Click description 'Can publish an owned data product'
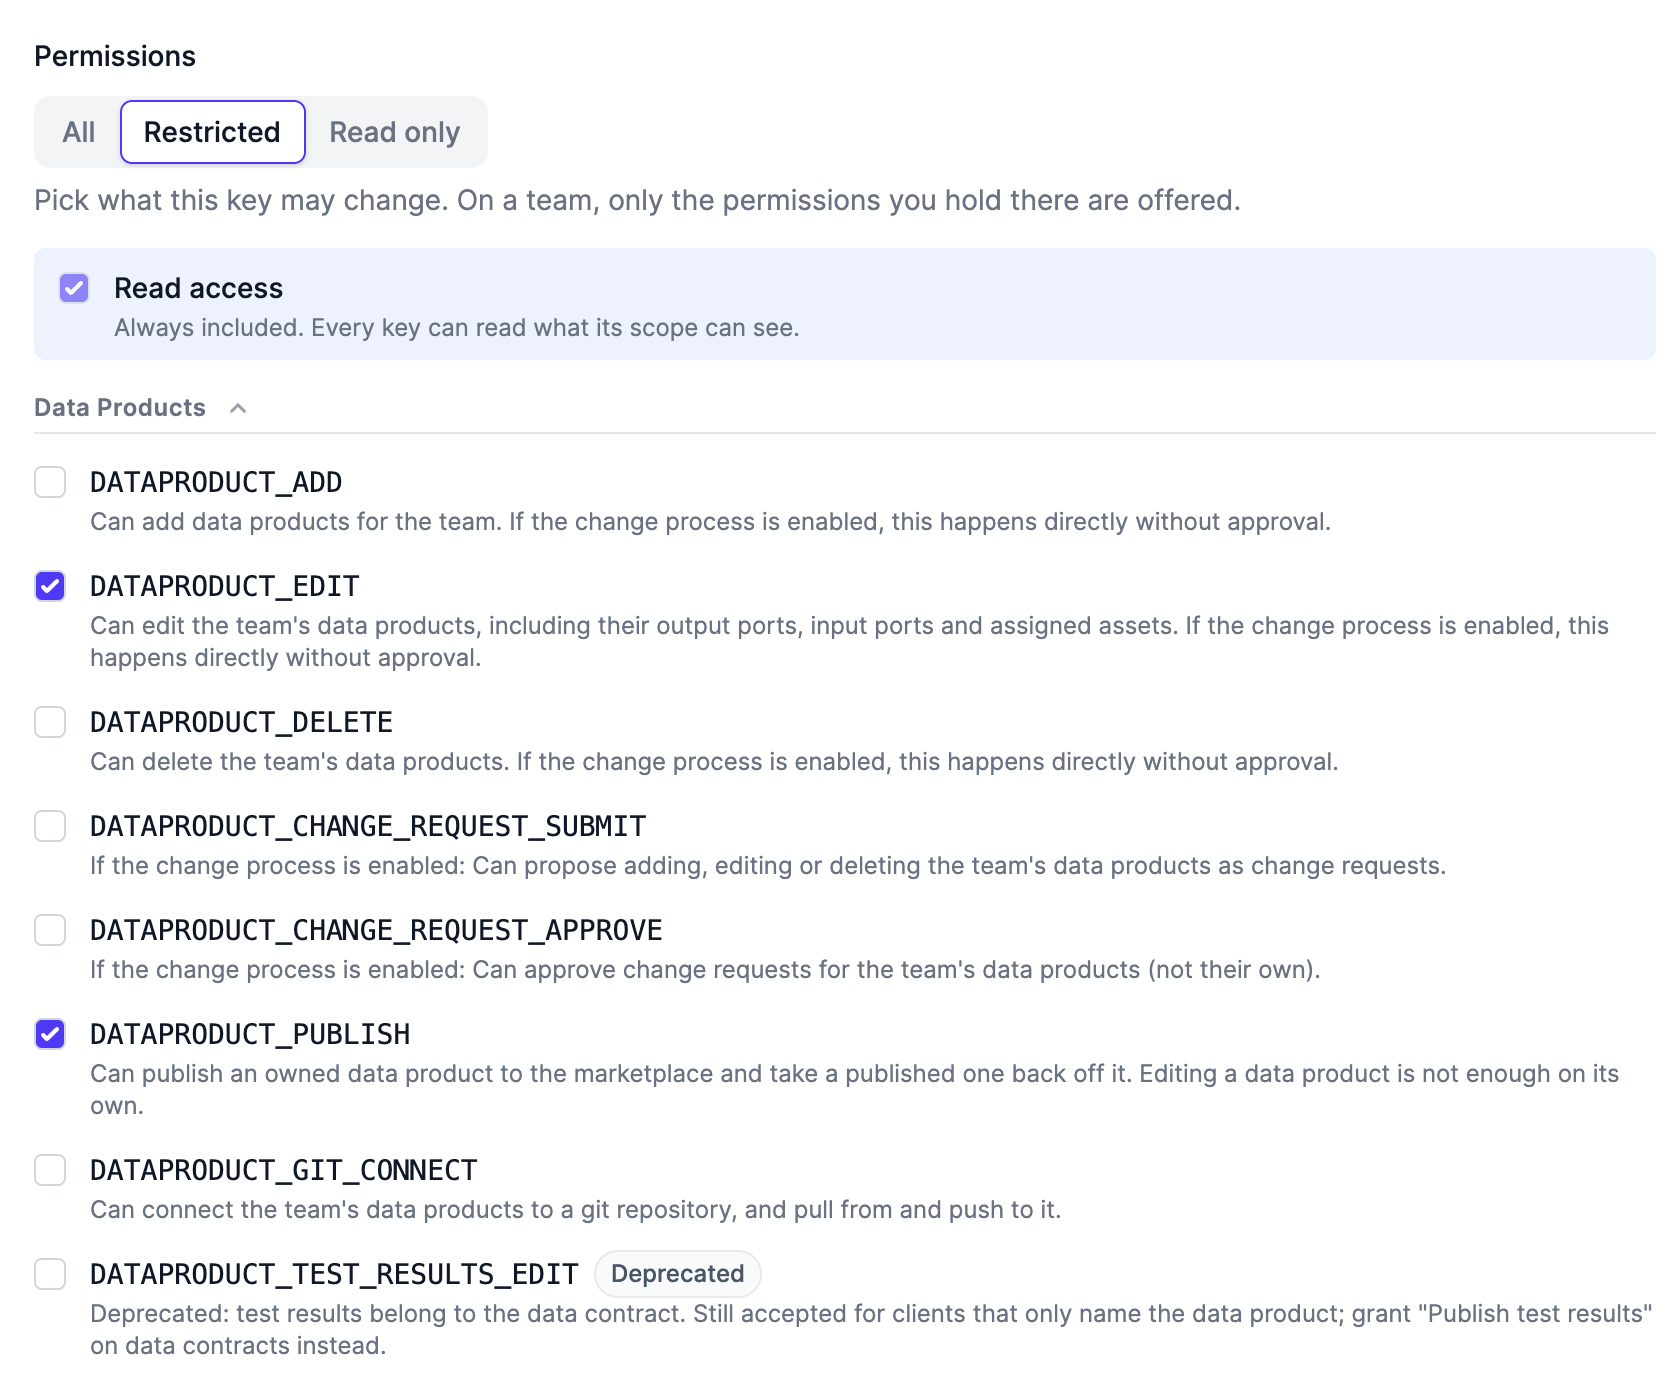 click(854, 1089)
